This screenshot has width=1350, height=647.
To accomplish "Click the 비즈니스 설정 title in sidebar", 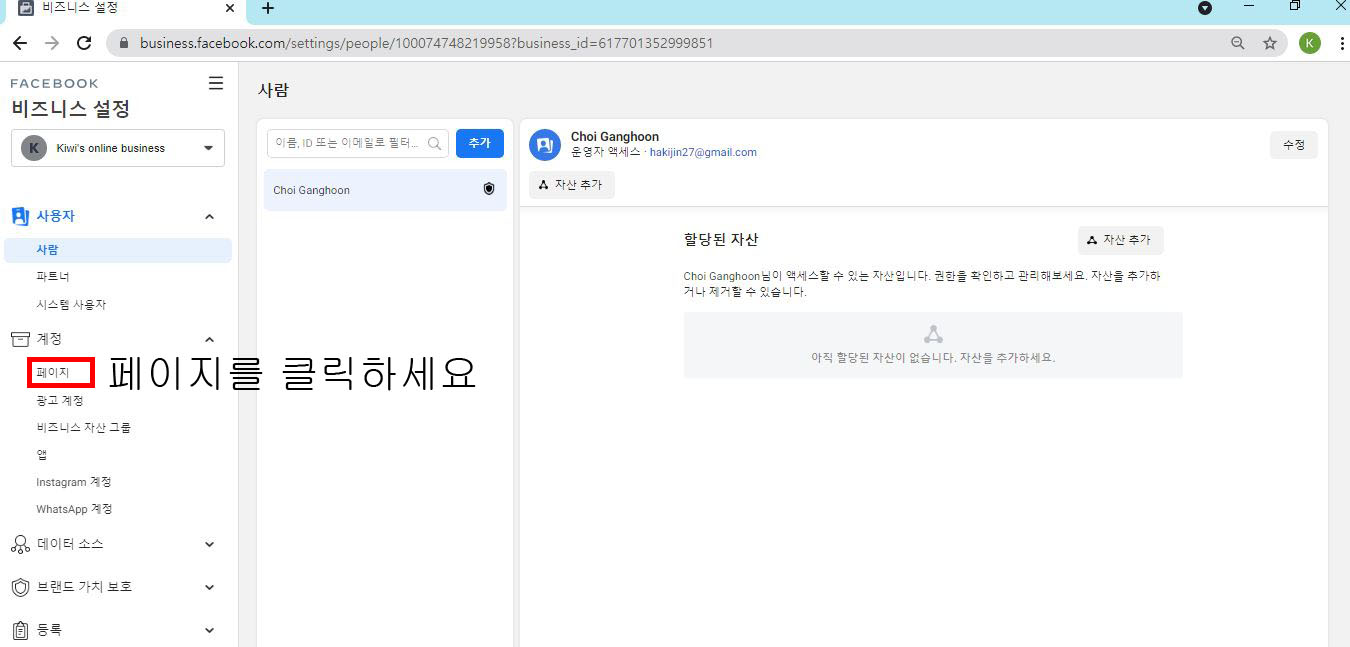I will [x=71, y=109].
